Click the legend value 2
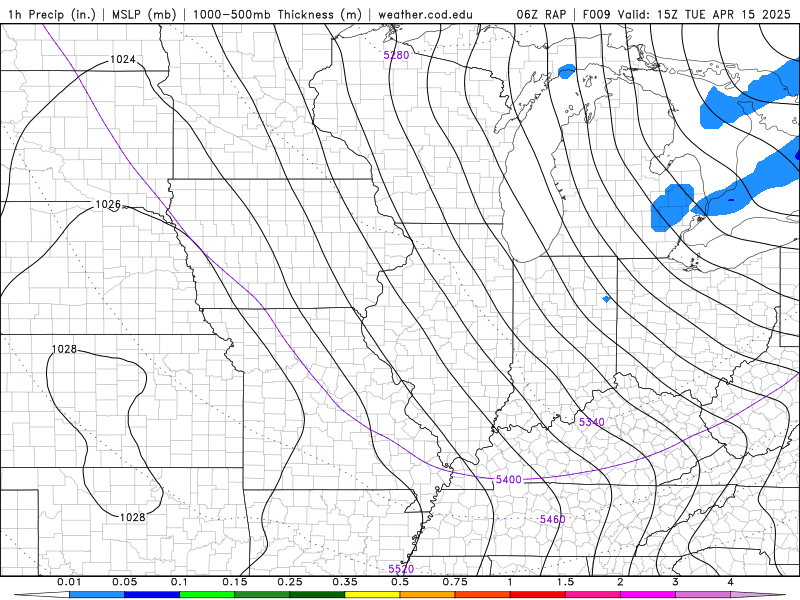This screenshot has width=800, height=600. click(620, 582)
